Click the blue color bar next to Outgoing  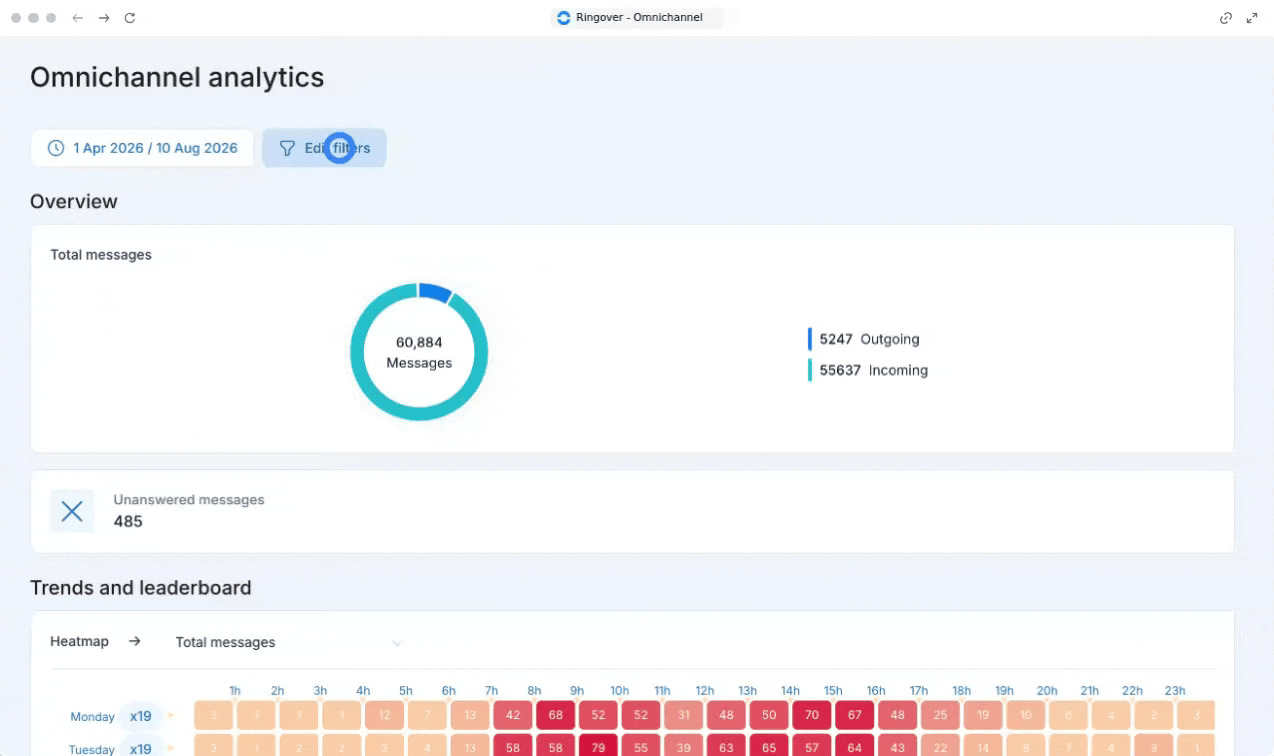point(810,339)
